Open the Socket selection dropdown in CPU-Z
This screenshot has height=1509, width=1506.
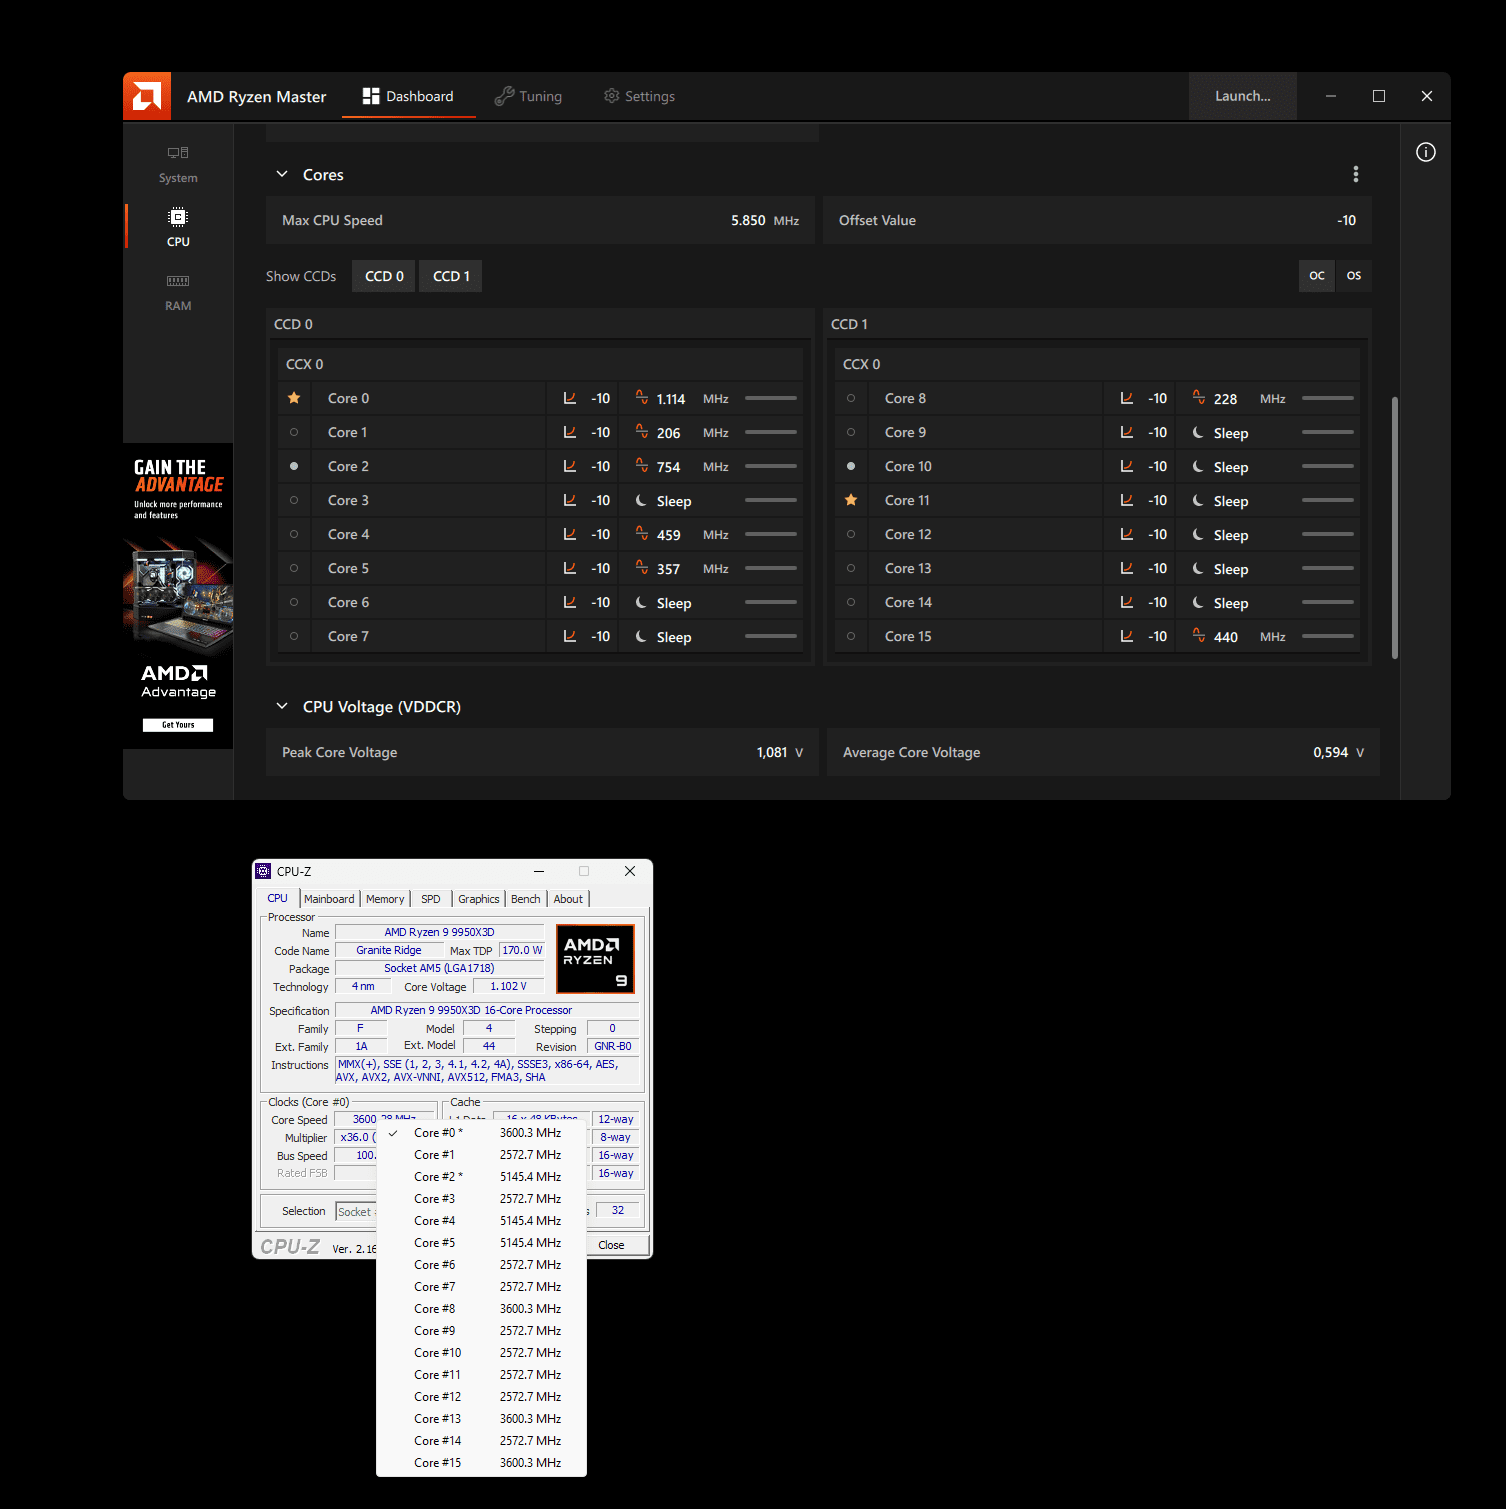(x=356, y=1211)
